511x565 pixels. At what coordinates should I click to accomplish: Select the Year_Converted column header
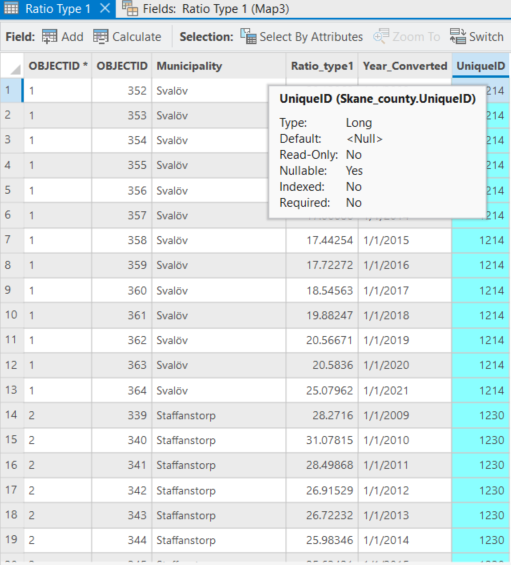pos(405,66)
